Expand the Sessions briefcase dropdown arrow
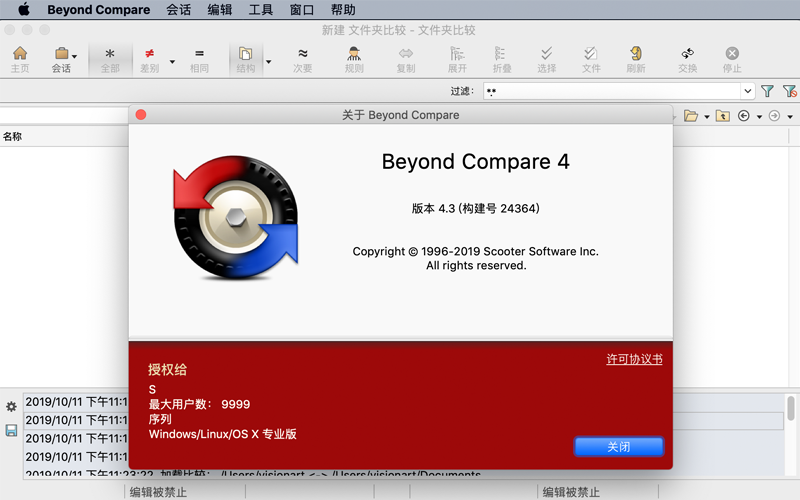The height and width of the screenshot is (500, 800). tap(74, 56)
